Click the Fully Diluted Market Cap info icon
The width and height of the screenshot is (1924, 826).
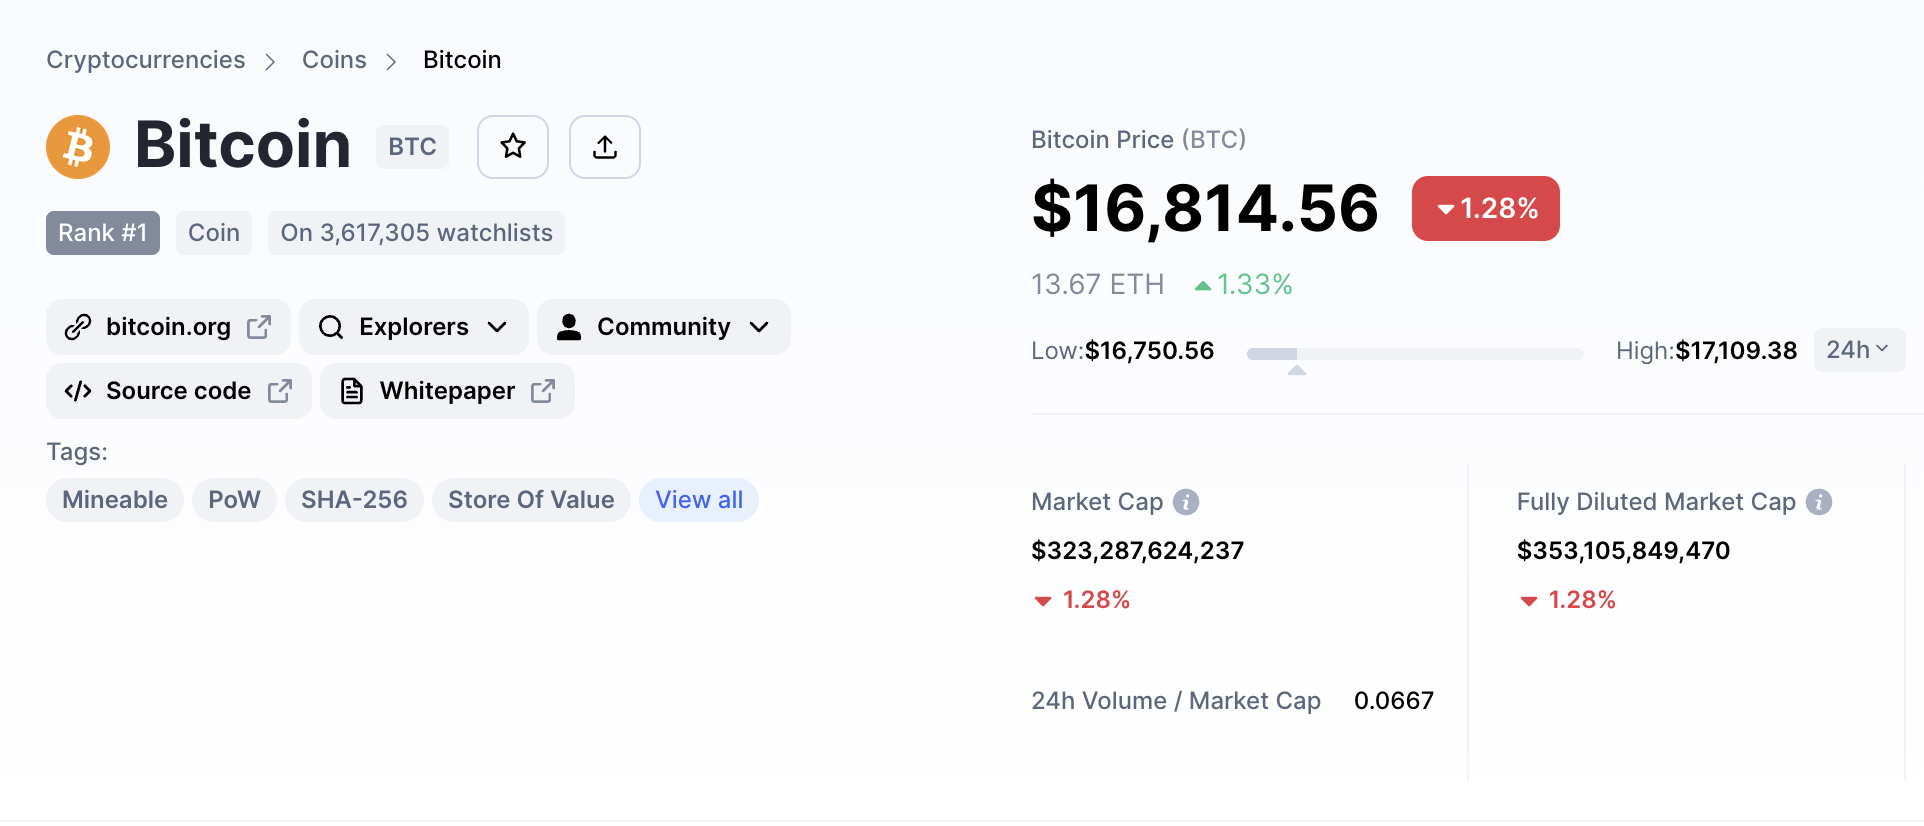(1819, 502)
